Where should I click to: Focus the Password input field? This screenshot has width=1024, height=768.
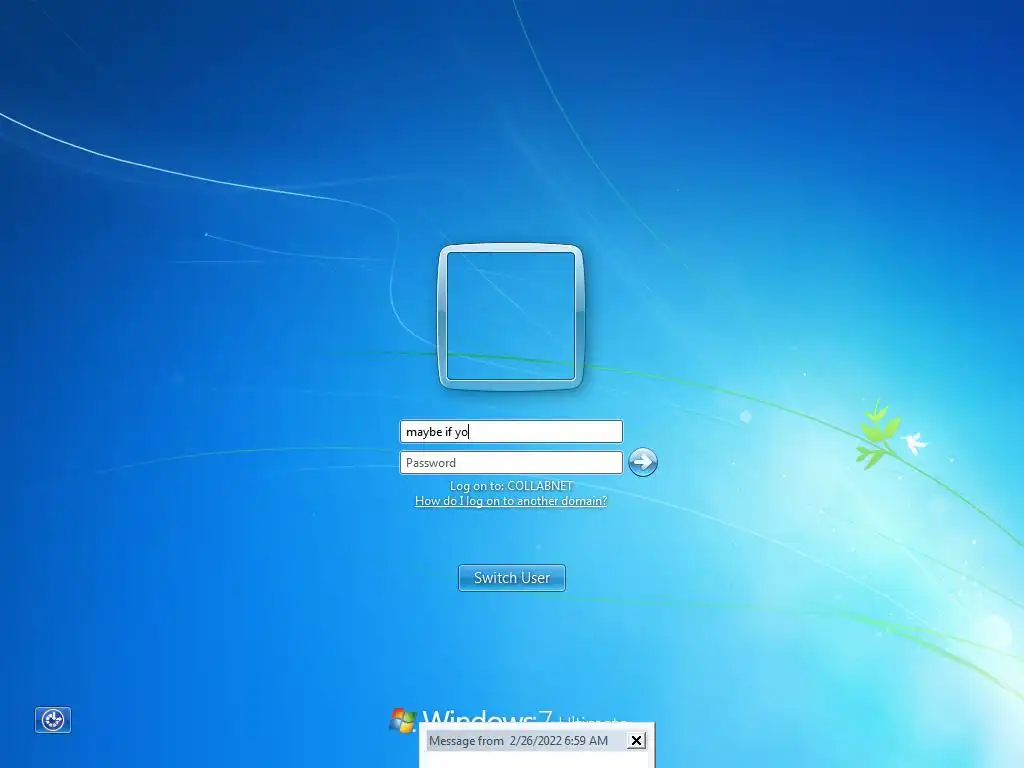coord(511,462)
